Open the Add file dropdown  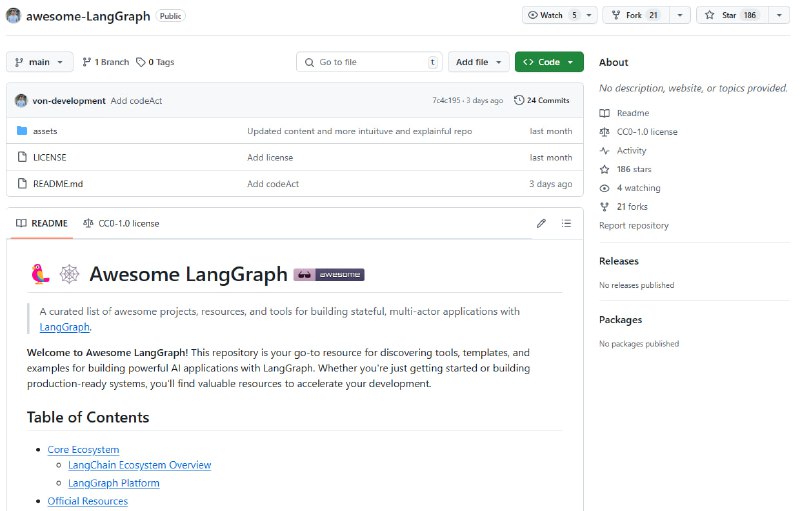[479, 62]
